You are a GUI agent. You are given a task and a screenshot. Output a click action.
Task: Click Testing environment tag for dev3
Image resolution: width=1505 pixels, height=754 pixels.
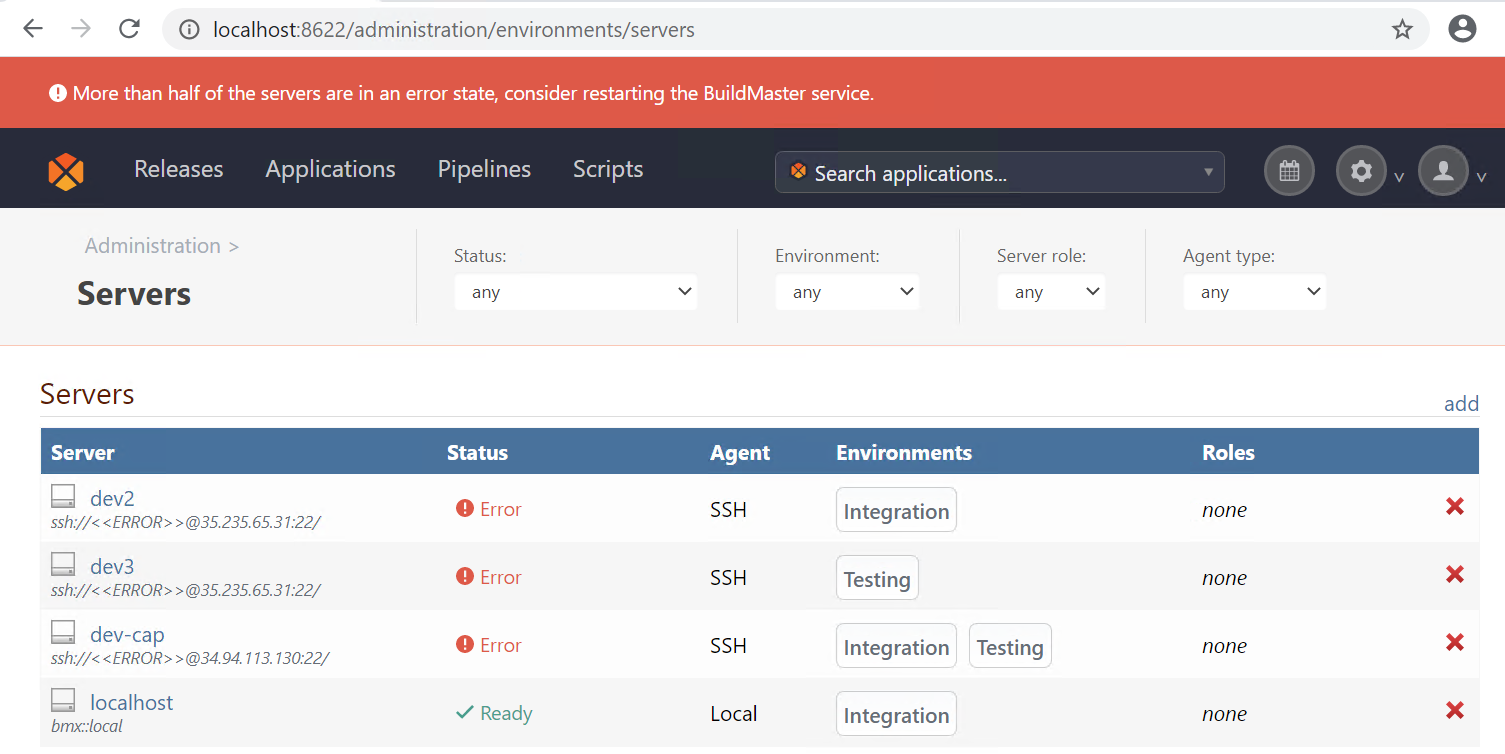click(877, 578)
